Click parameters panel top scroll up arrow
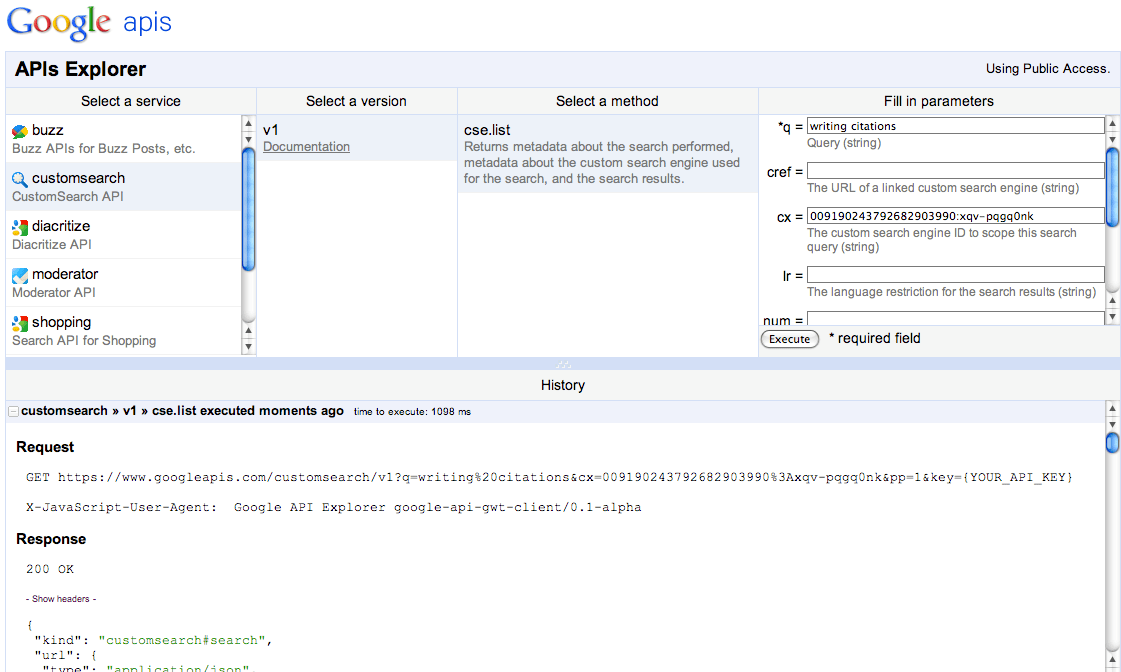The height and width of the screenshot is (672, 1121). pos(1112,123)
